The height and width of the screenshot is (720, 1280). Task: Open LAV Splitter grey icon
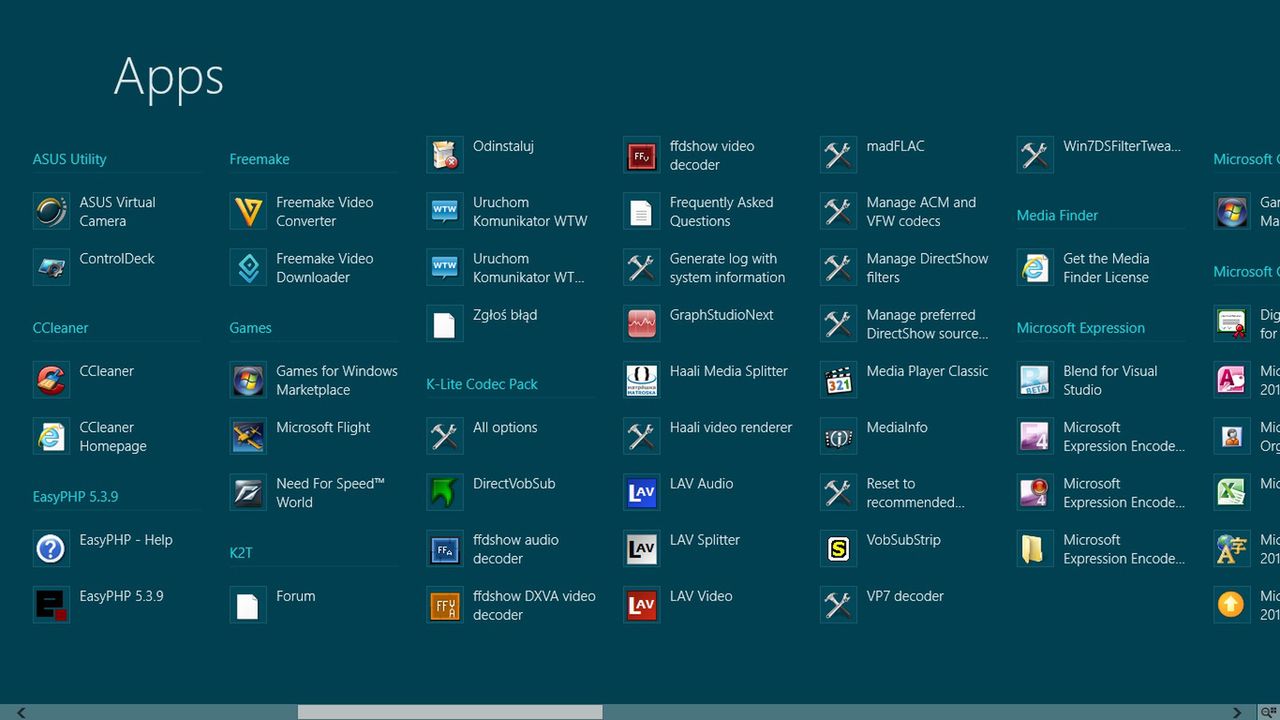pos(642,549)
